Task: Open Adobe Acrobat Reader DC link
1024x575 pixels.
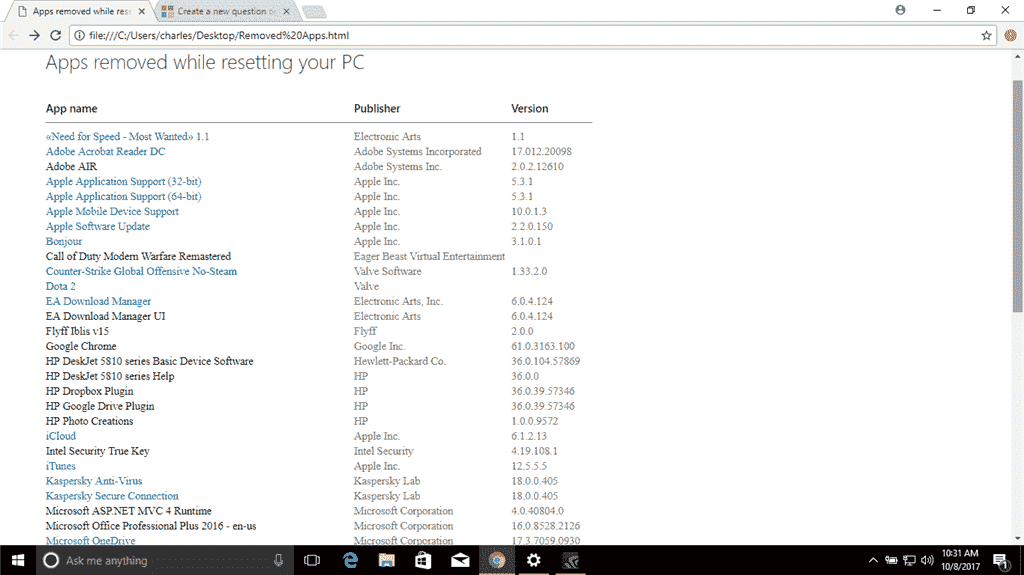Action: click(105, 152)
